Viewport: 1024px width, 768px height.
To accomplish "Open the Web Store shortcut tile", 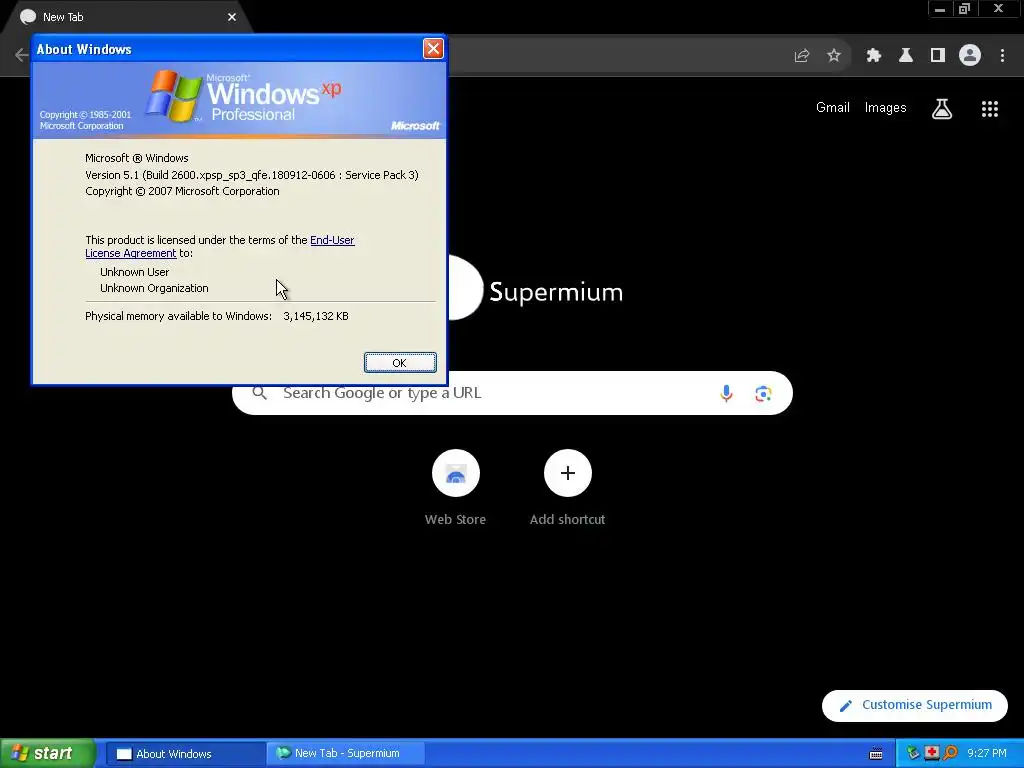I will [455, 488].
